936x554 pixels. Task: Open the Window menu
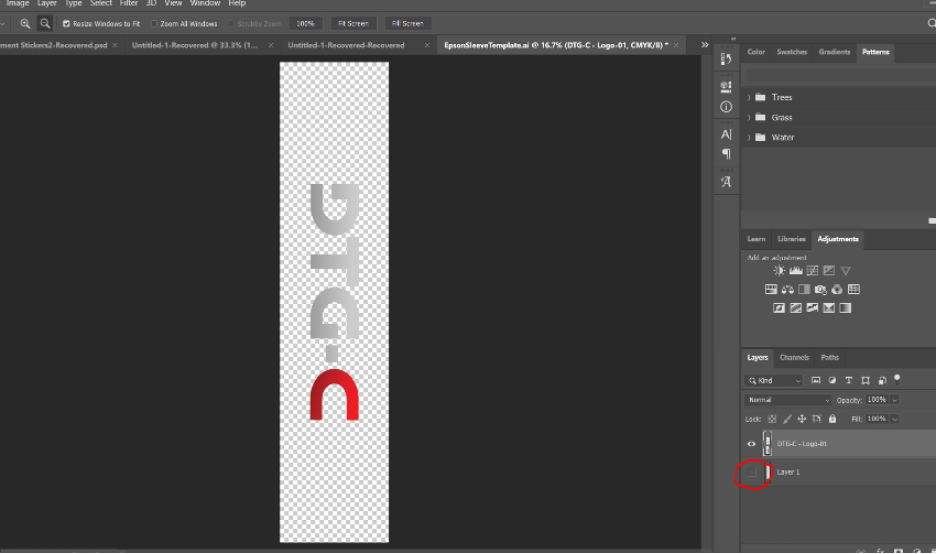click(x=205, y=3)
